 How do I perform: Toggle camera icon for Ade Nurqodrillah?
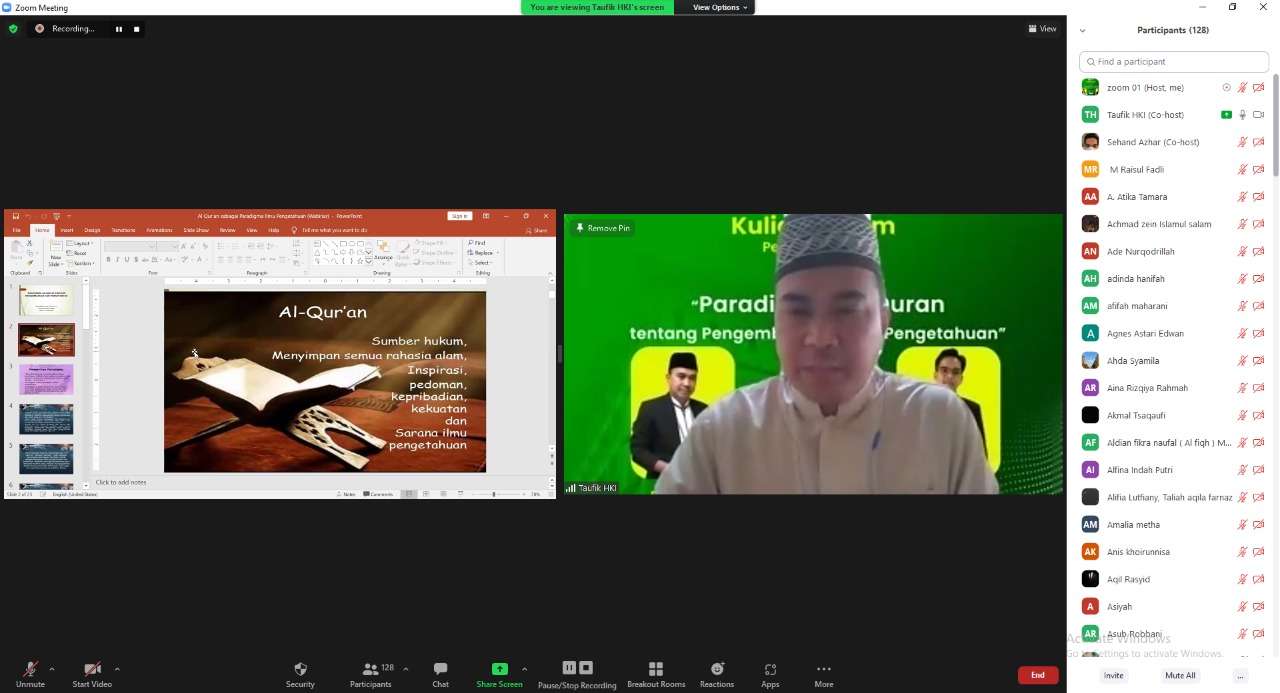point(1259,252)
